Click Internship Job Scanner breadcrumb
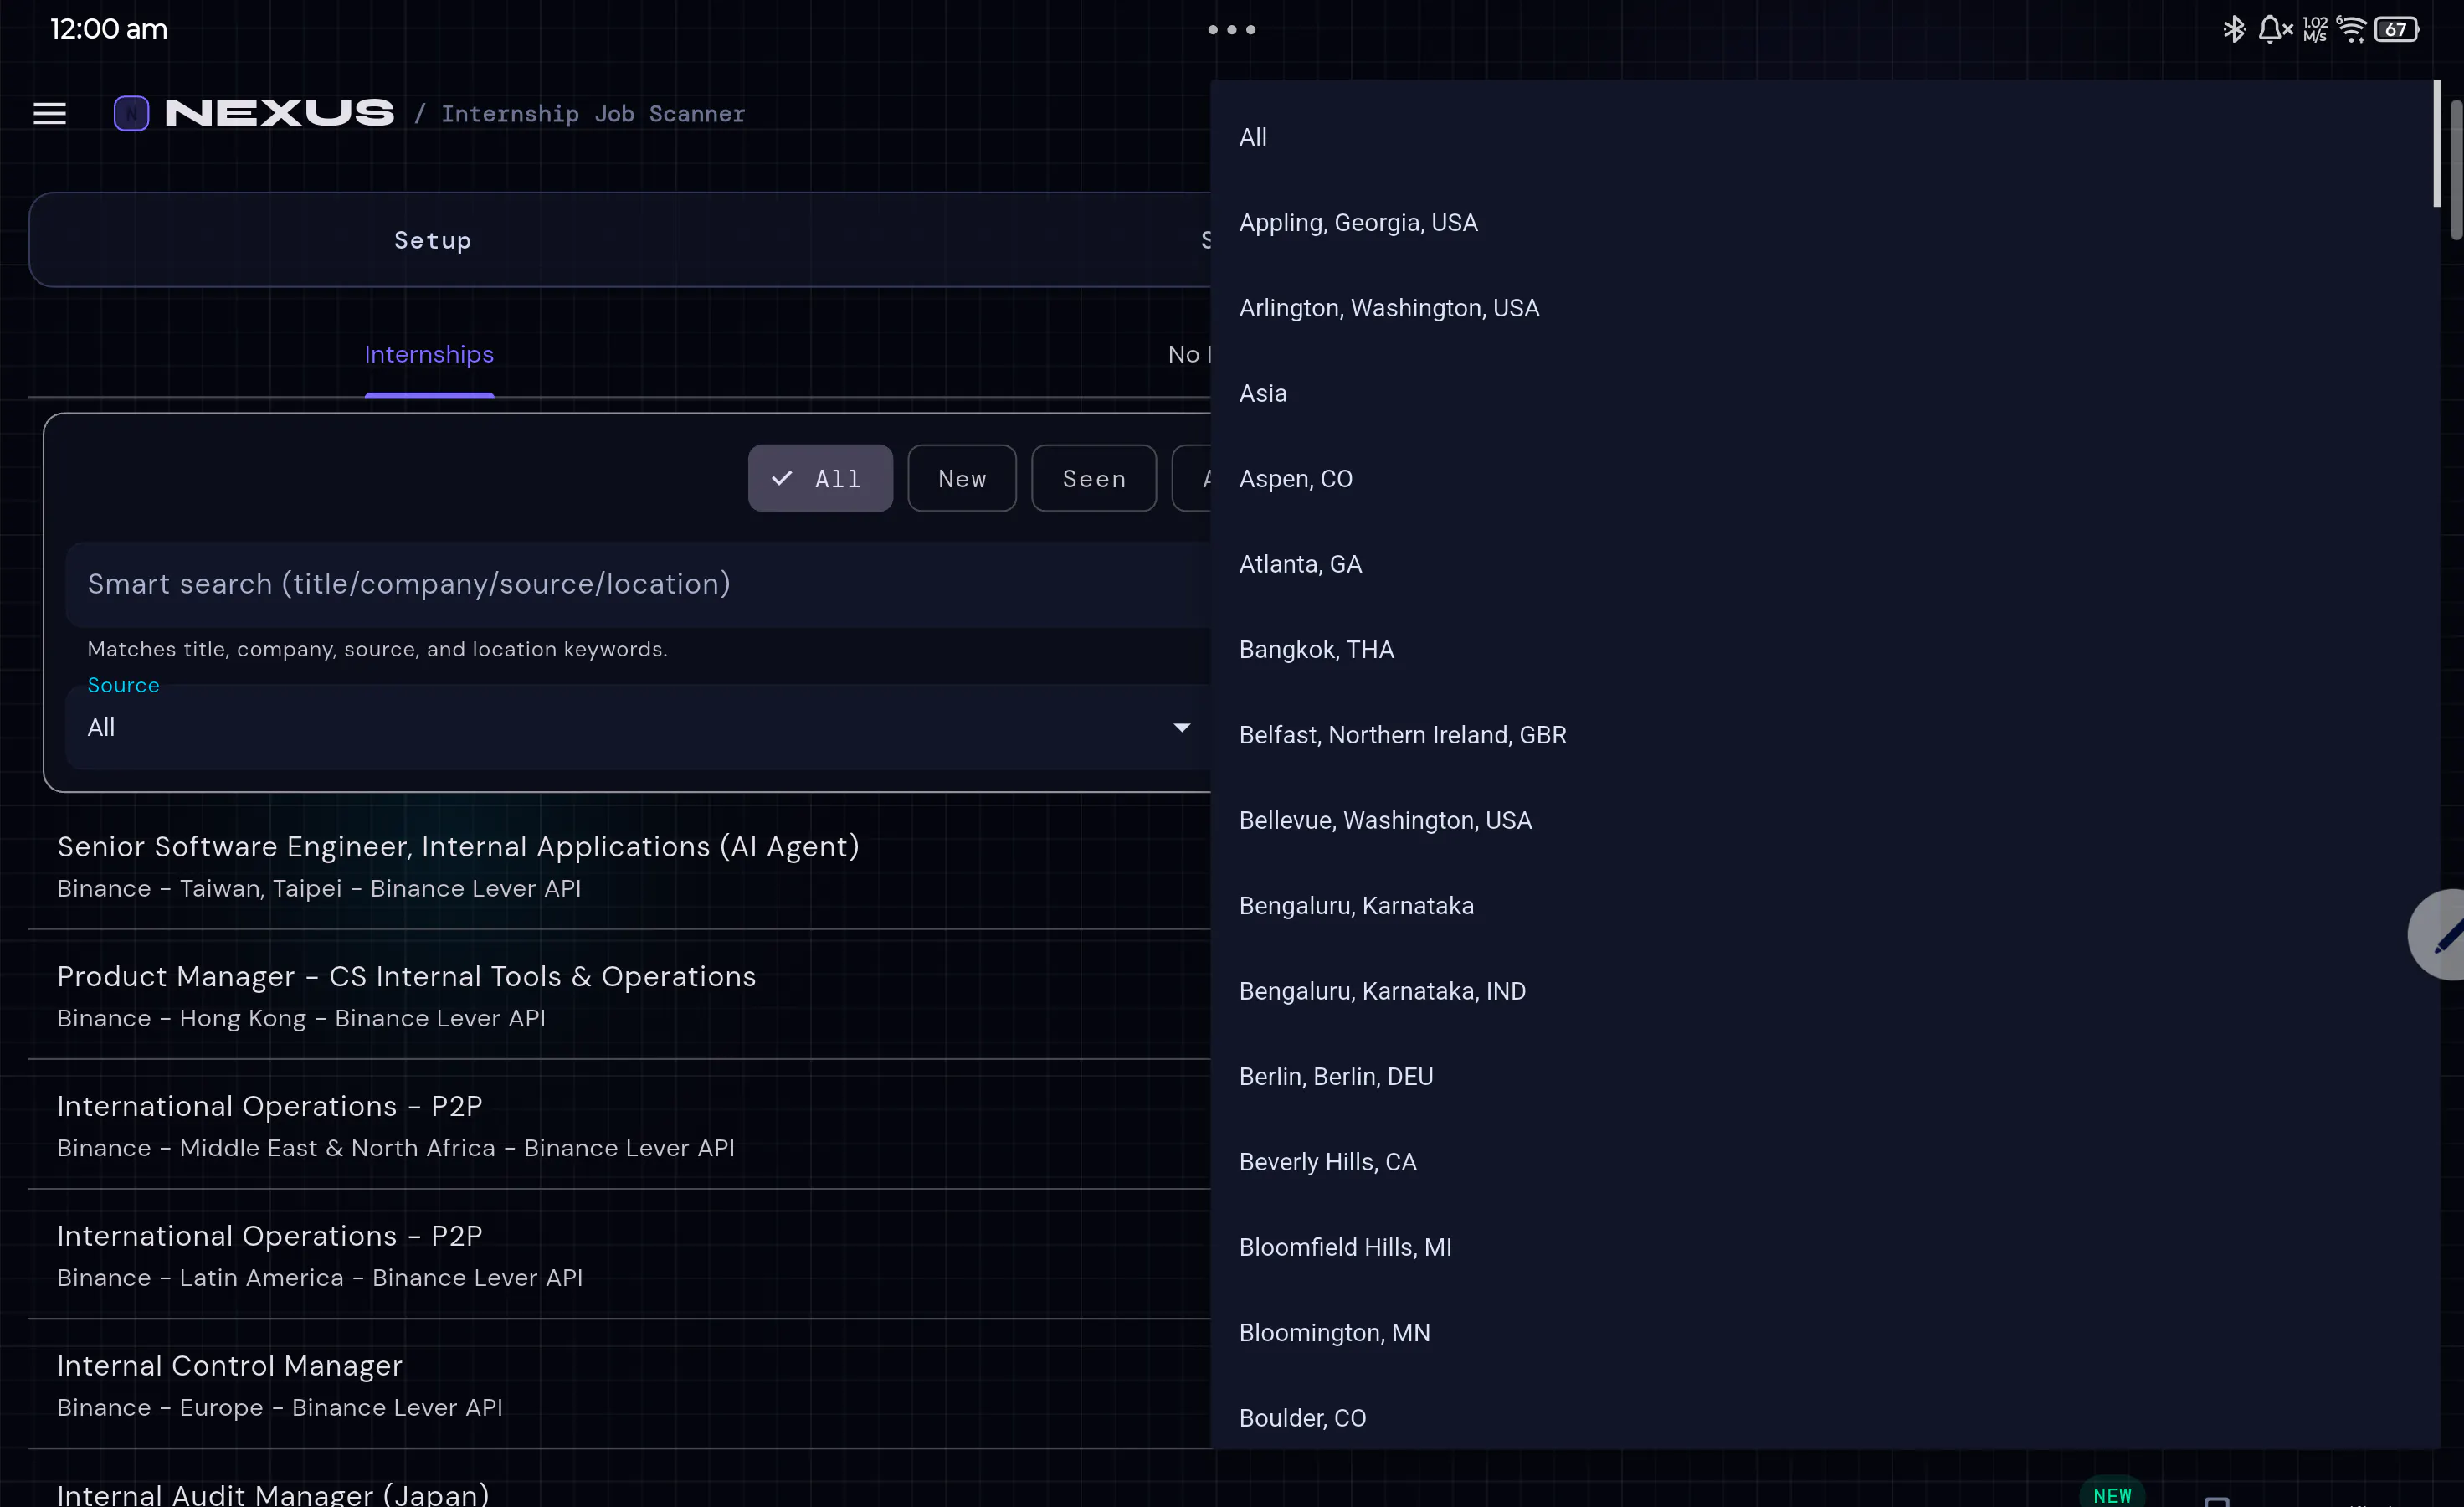The image size is (2464, 1507). [593, 113]
